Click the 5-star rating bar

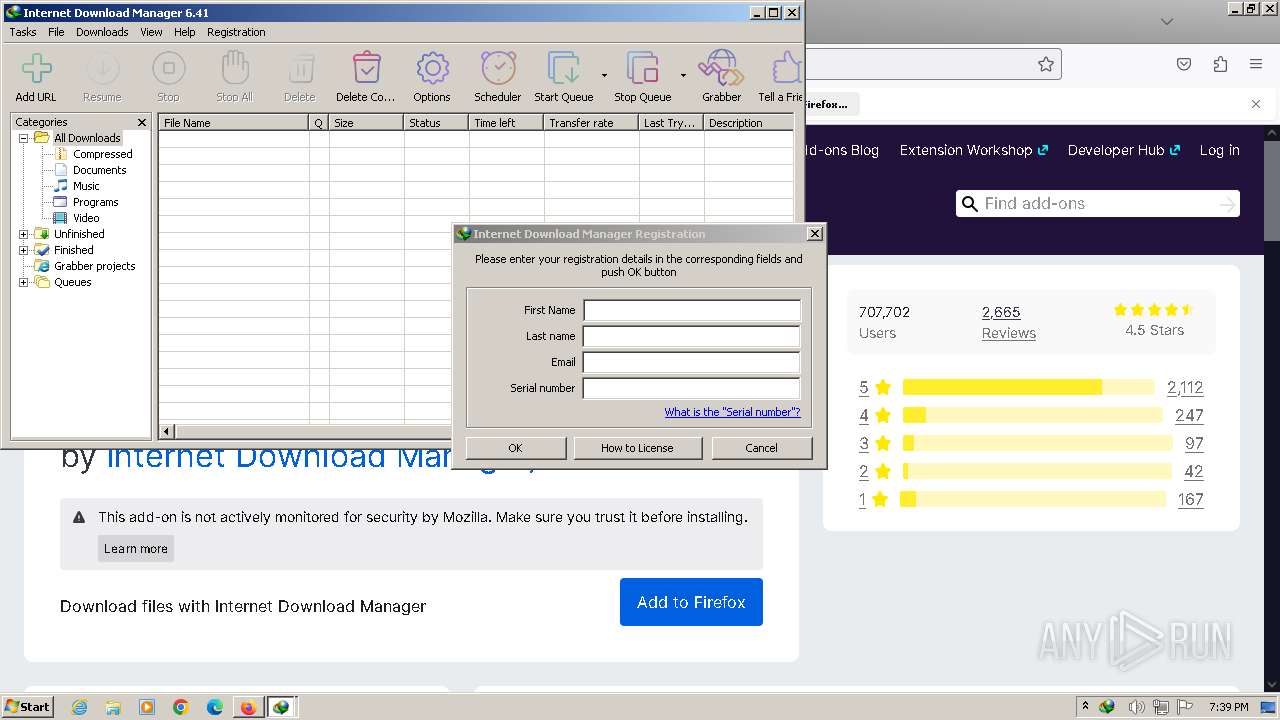pos(1028,387)
